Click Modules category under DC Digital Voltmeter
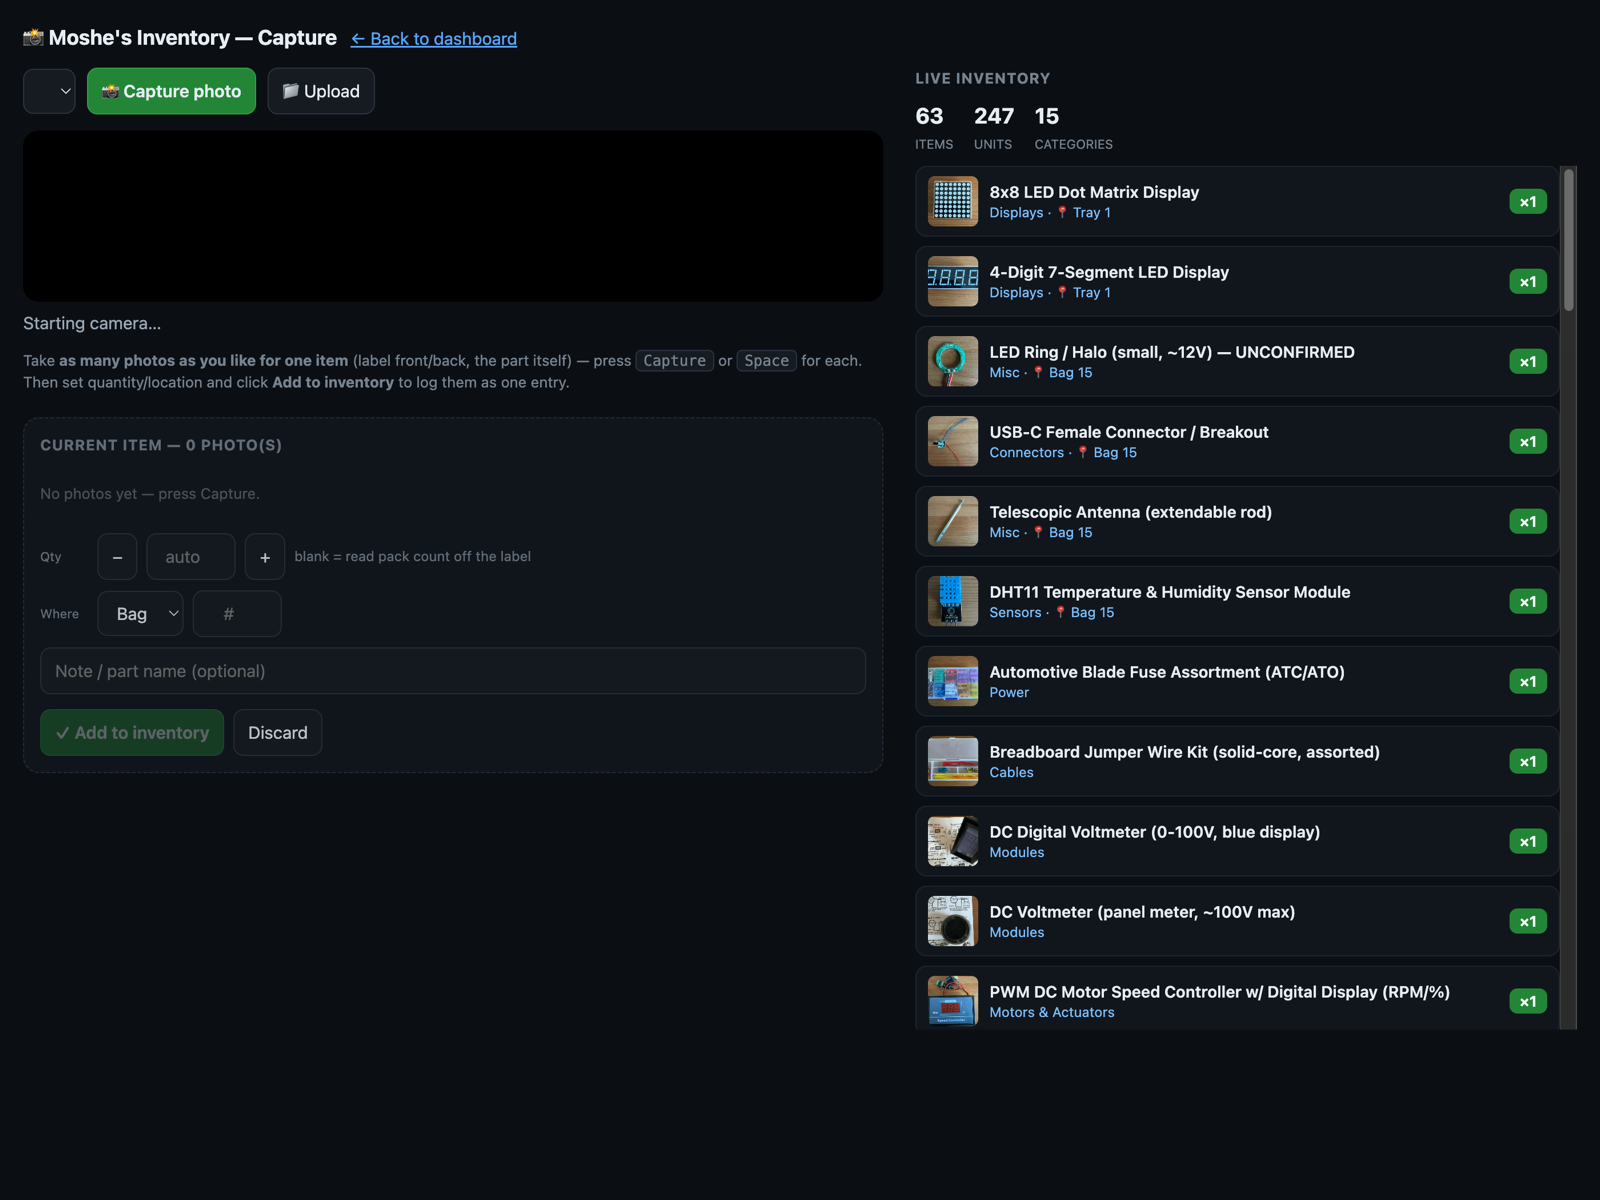 (x=1017, y=853)
